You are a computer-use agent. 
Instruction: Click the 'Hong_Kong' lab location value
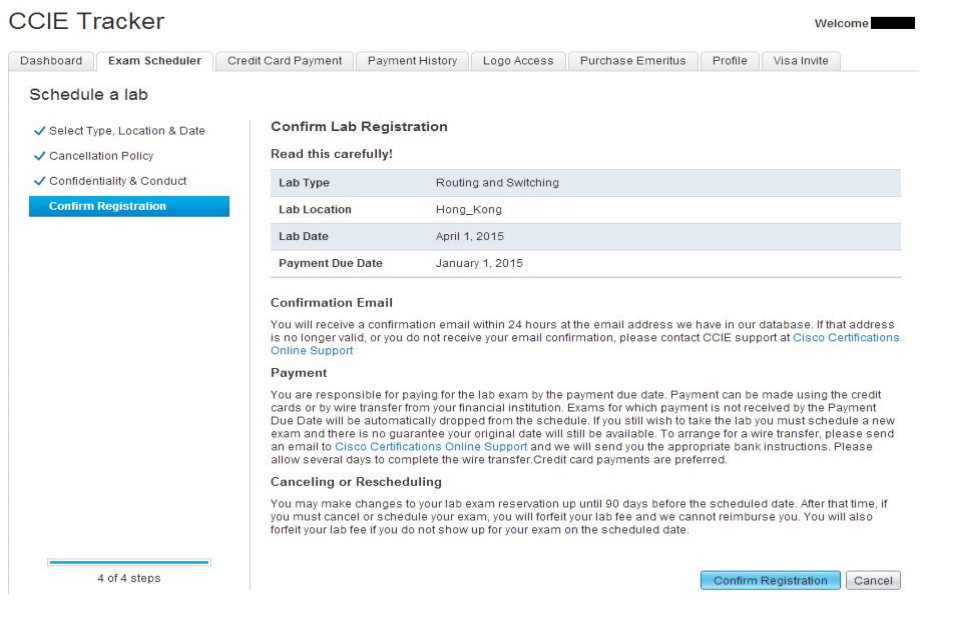pos(469,209)
